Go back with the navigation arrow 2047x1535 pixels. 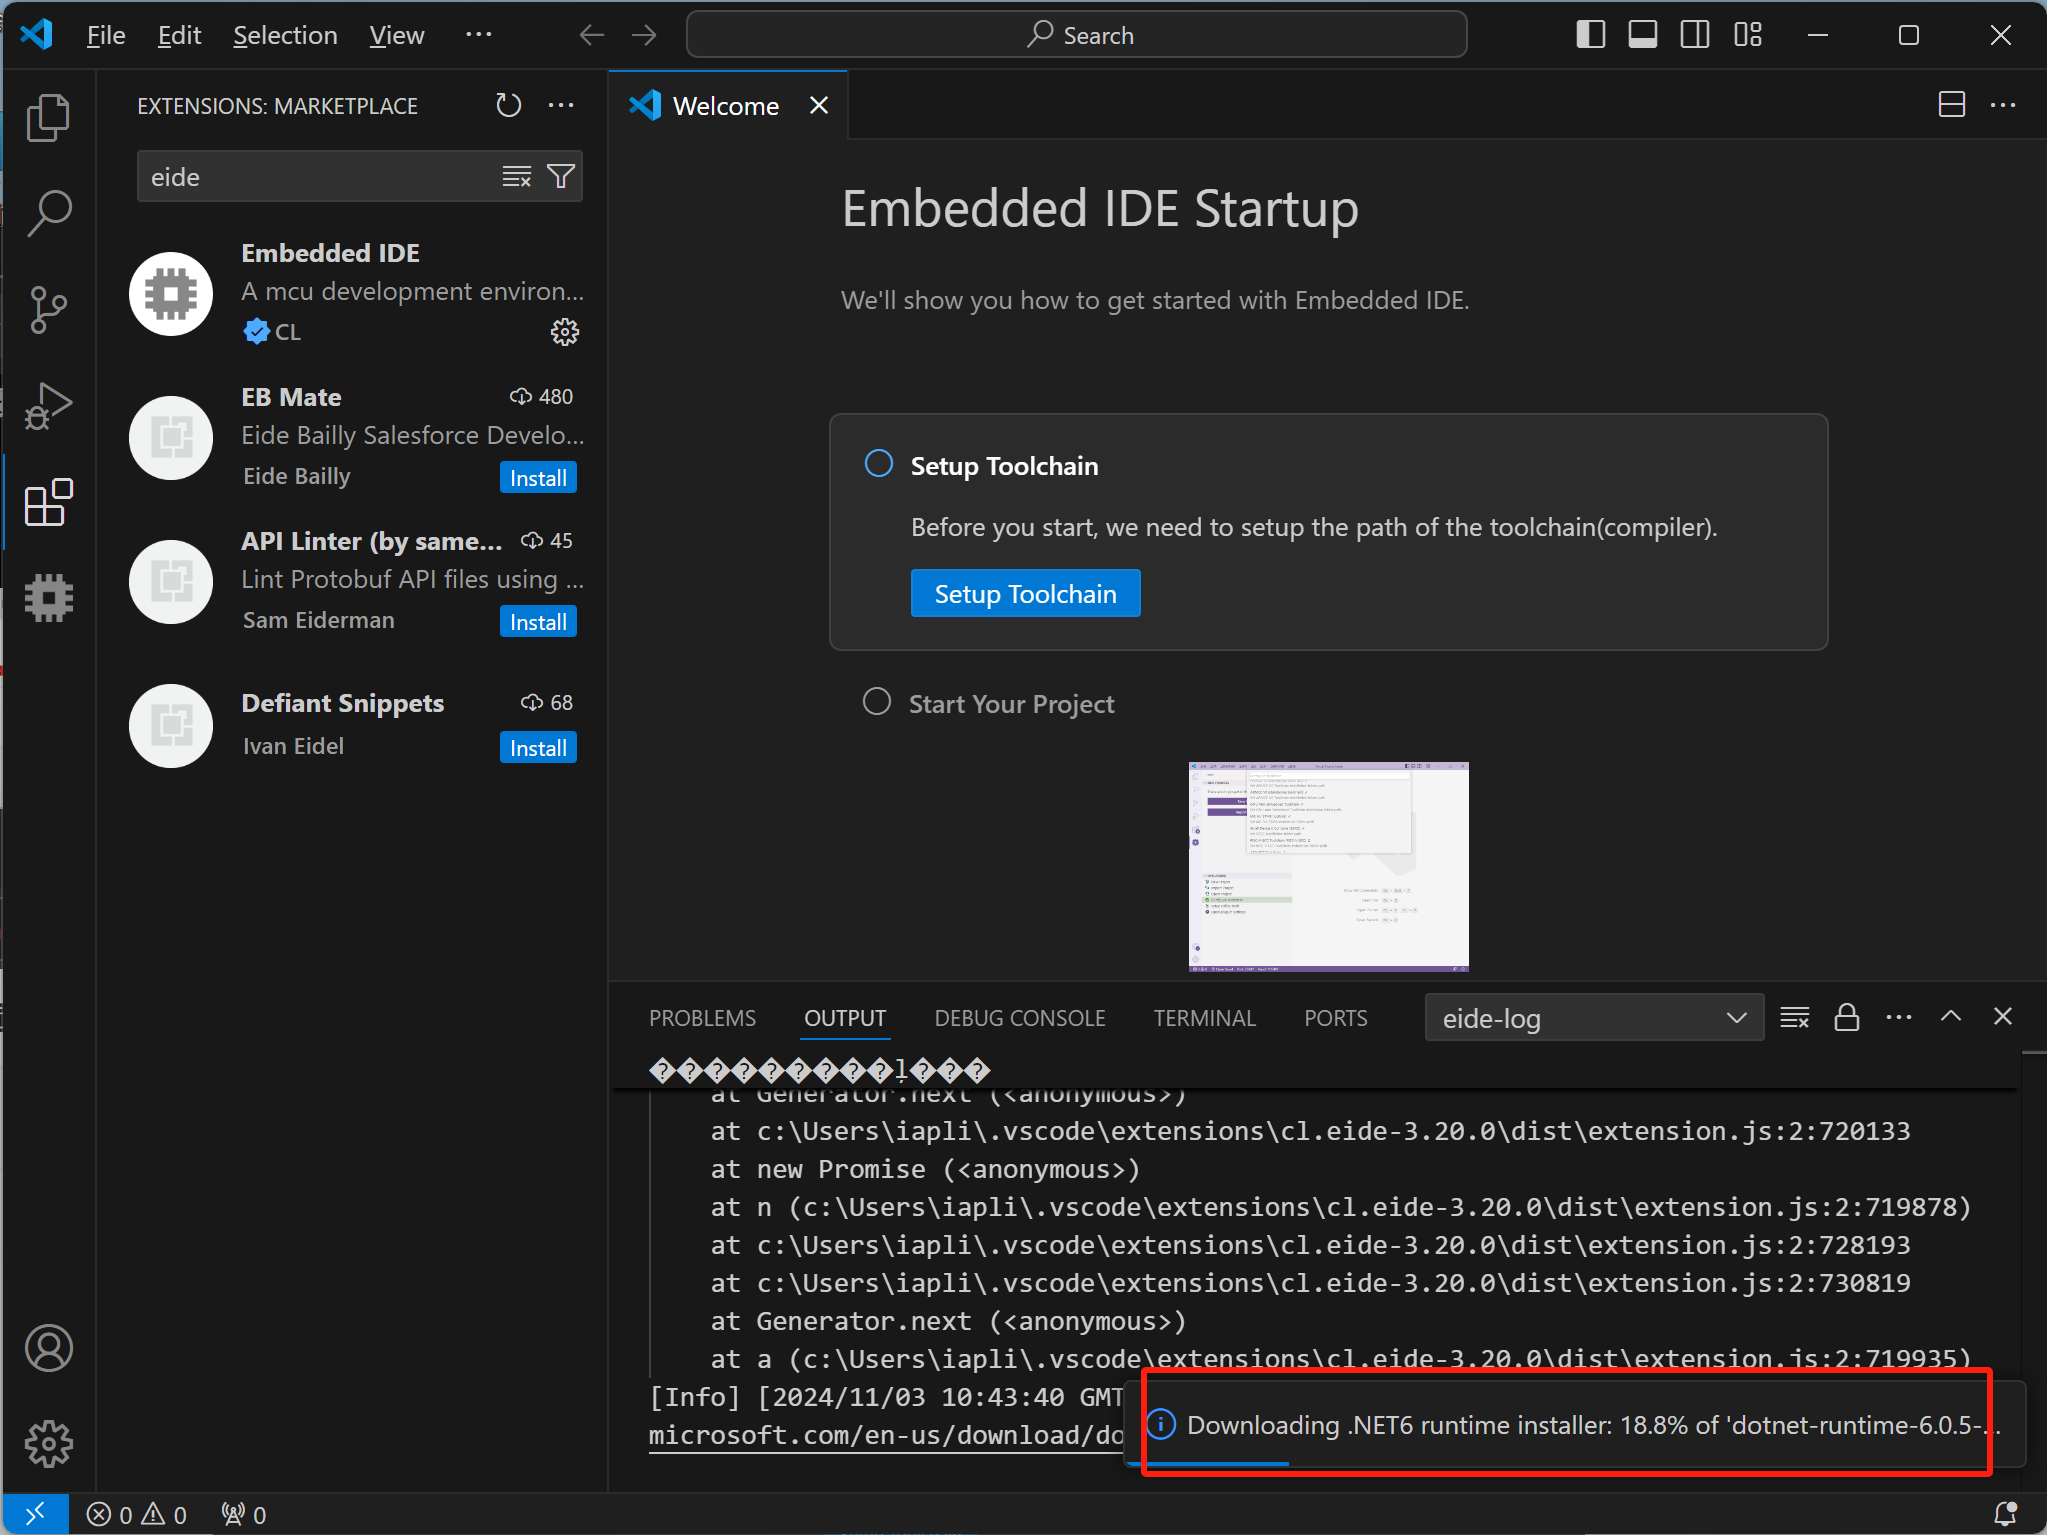tap(592, 36)
